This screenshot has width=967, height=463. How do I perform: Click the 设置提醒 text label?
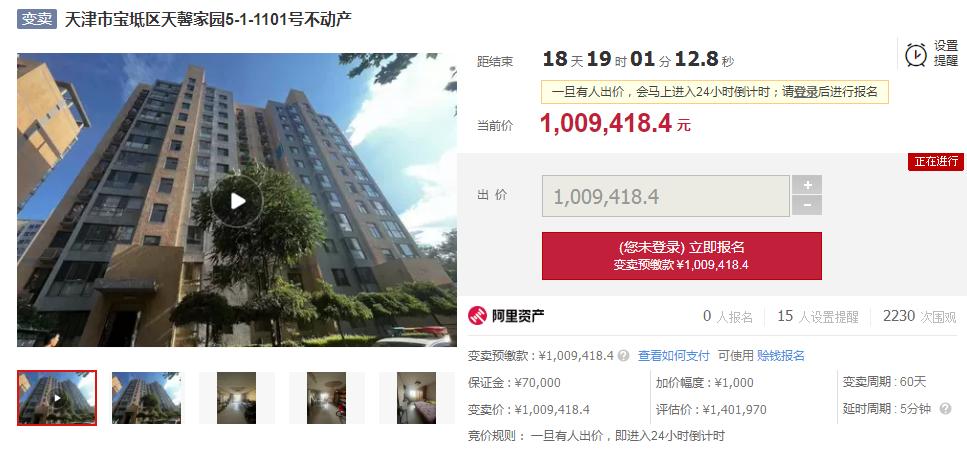(x=945, y=54)
